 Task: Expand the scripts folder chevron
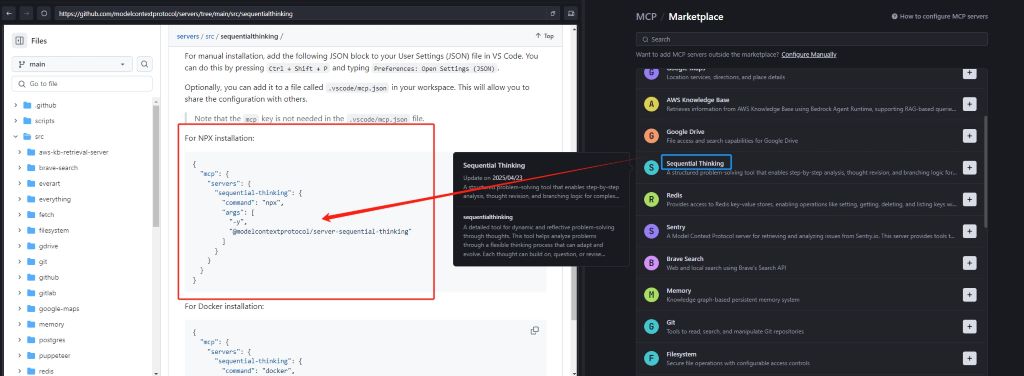pyautogui.click(x=16, y=121)
